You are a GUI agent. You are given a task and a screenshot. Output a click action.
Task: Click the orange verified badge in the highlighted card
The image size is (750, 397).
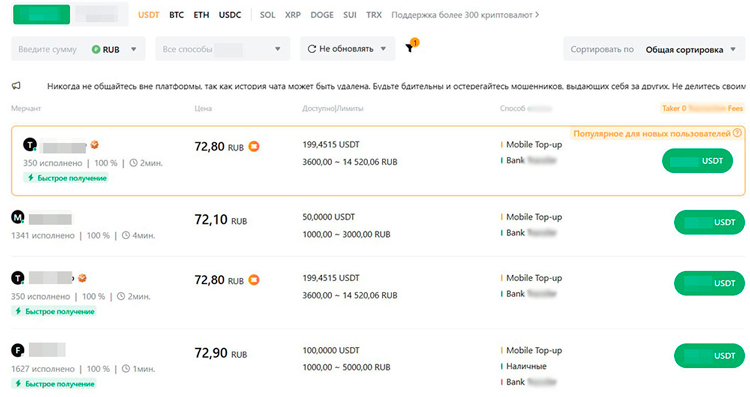coord(95,144)
